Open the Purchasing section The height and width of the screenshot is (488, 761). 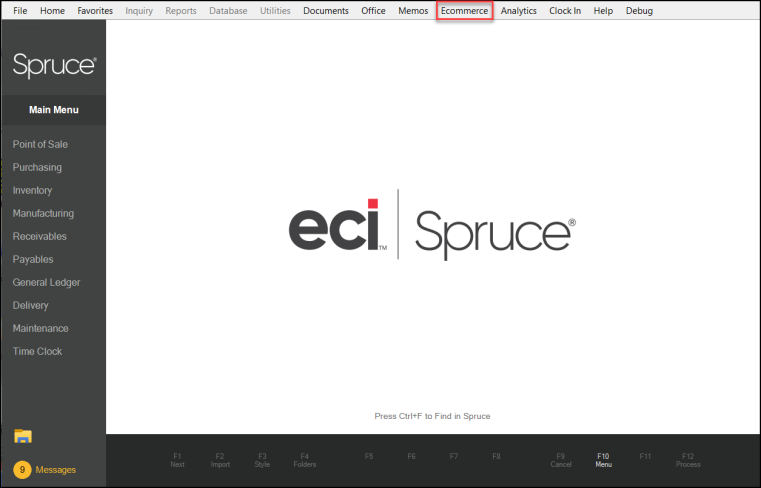tap(37, 168)
